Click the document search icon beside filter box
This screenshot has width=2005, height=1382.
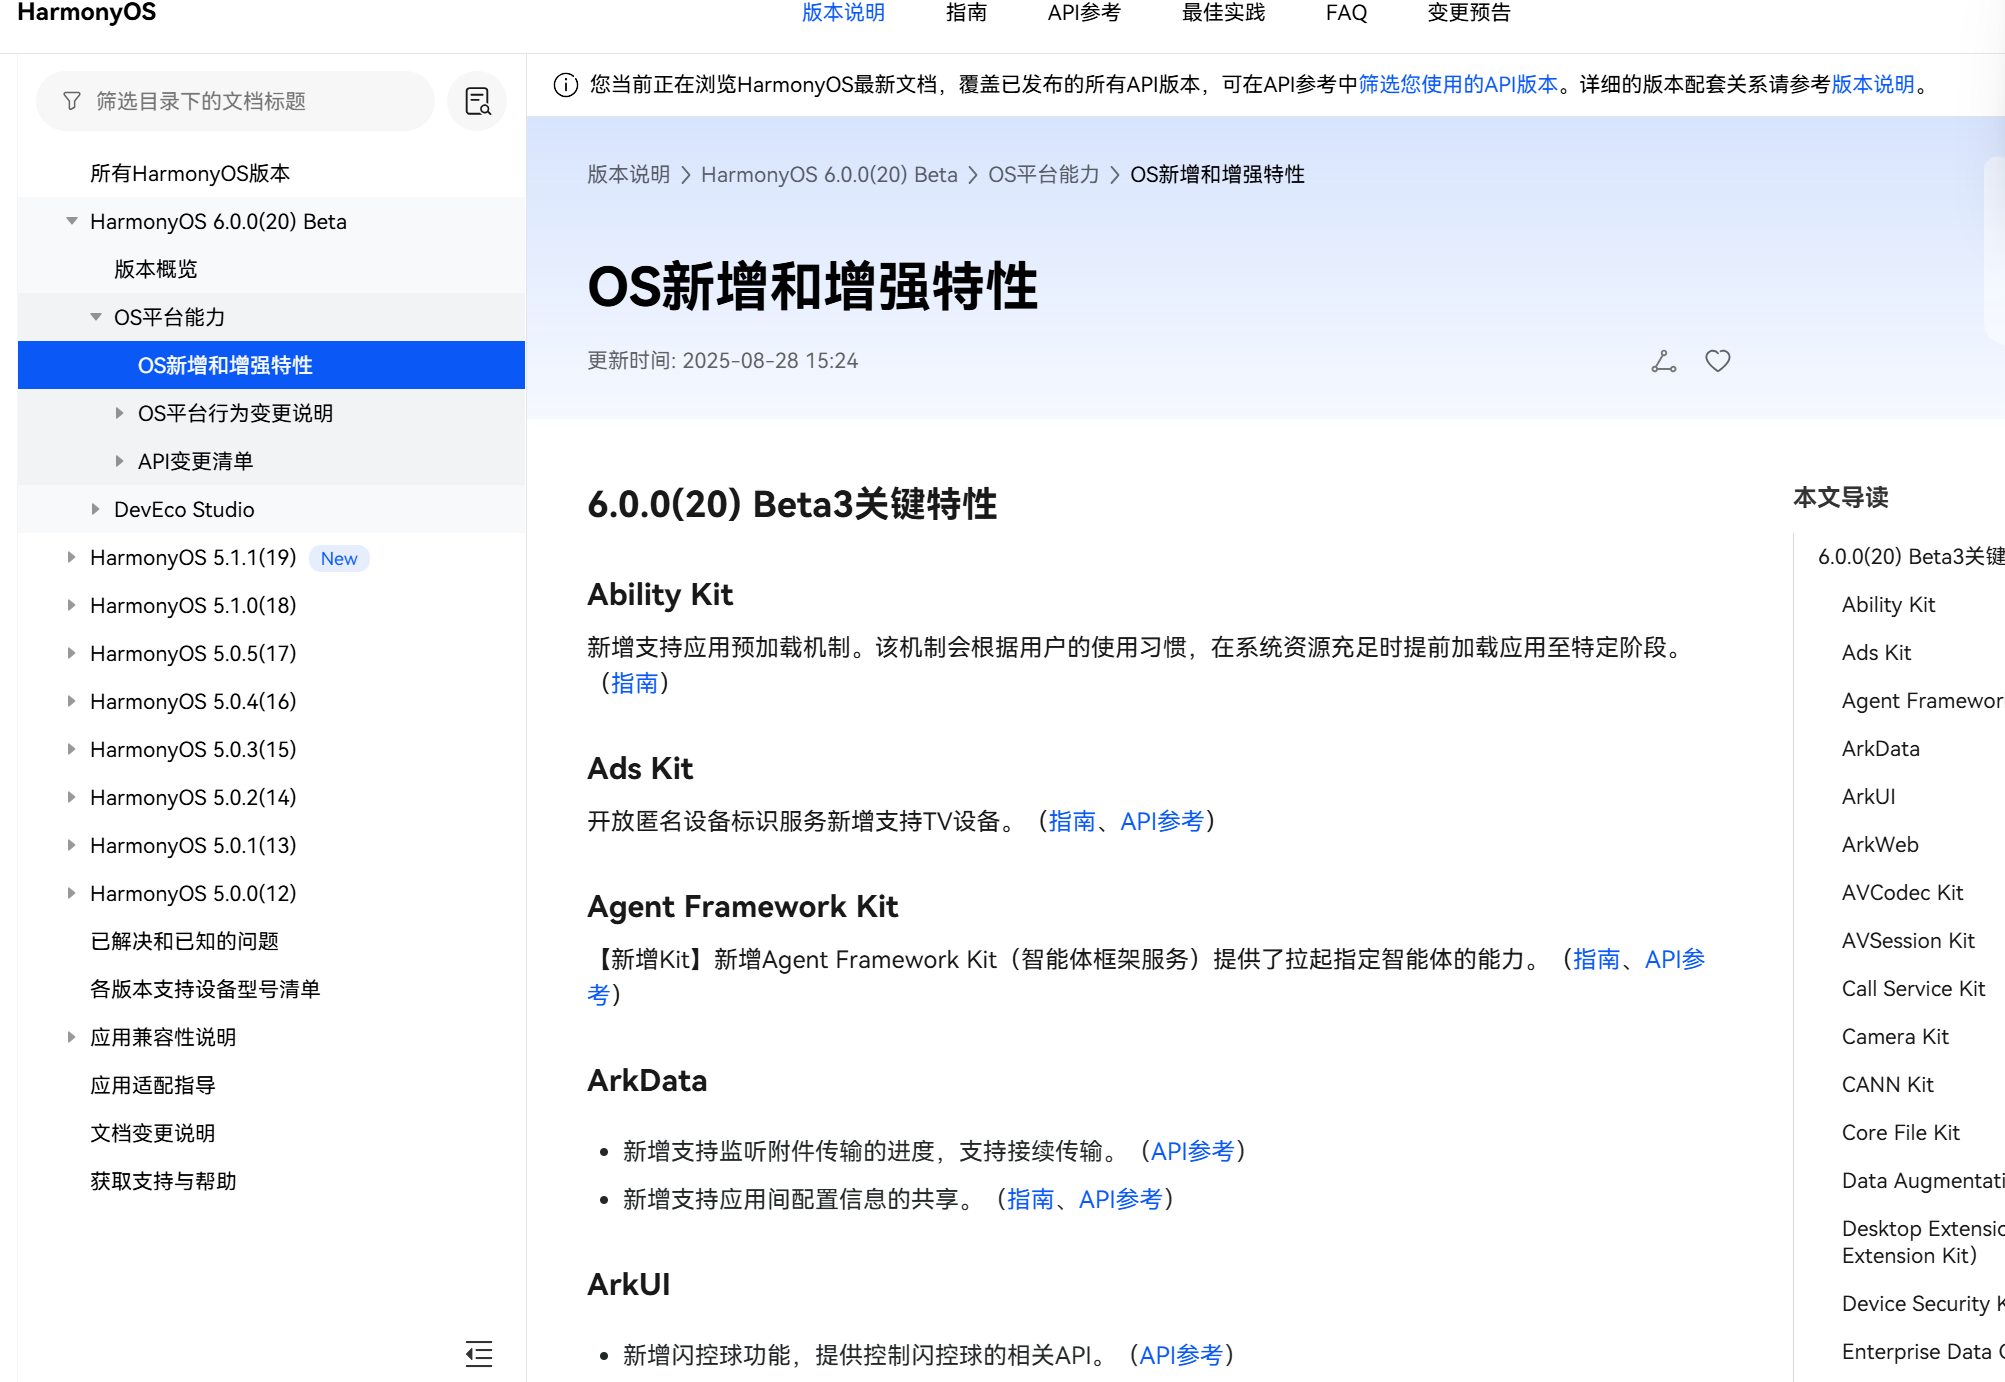click(x=477, y=101)
